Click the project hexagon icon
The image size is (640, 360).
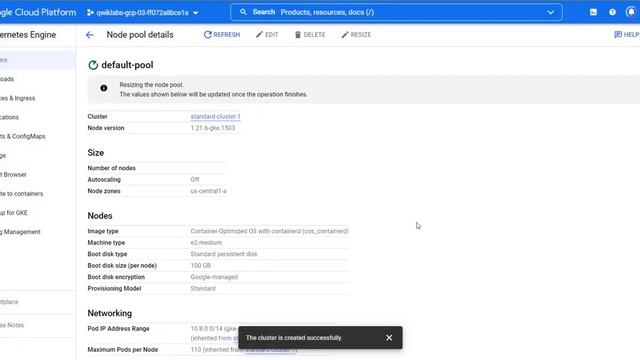click(x=90, y=13)
